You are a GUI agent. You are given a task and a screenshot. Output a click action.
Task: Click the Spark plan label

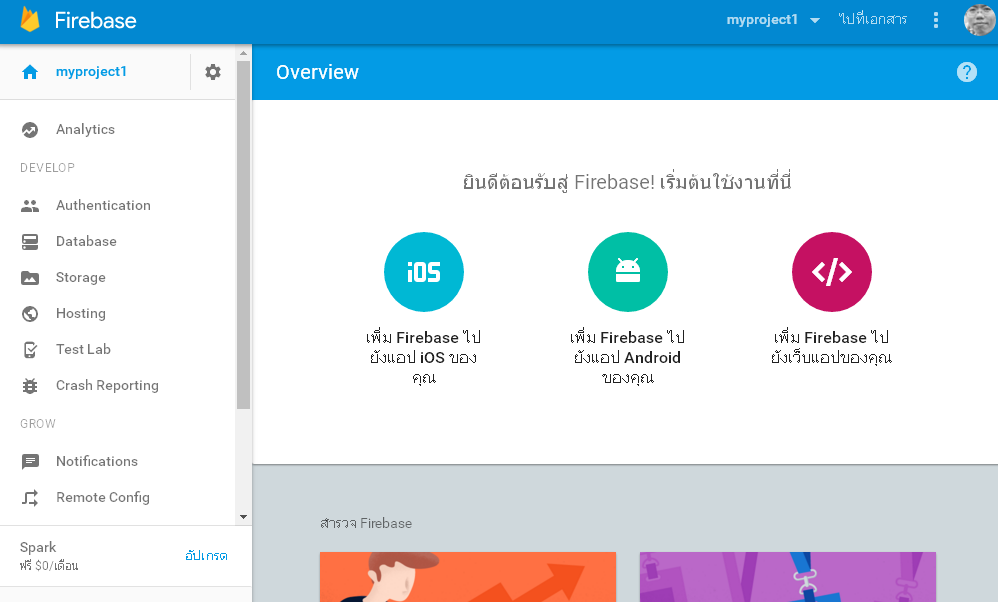pos(38,547)
